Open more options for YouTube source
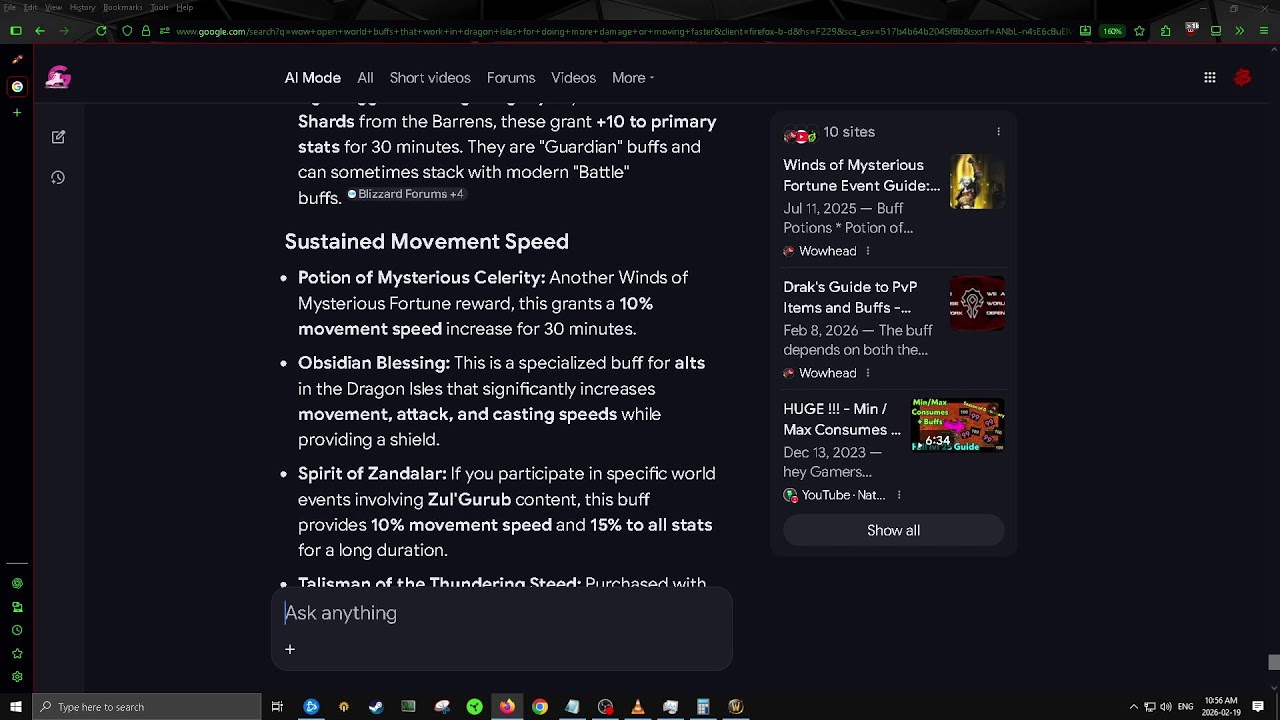The height and width of the screenshot is (720, 1280). click(x=899, y=495)
